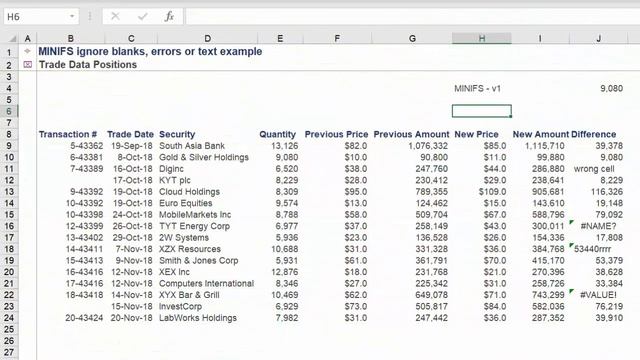Click the Enter checkmark formula bar icon
Screen dimensions: 640x360
tap(142, 16)
